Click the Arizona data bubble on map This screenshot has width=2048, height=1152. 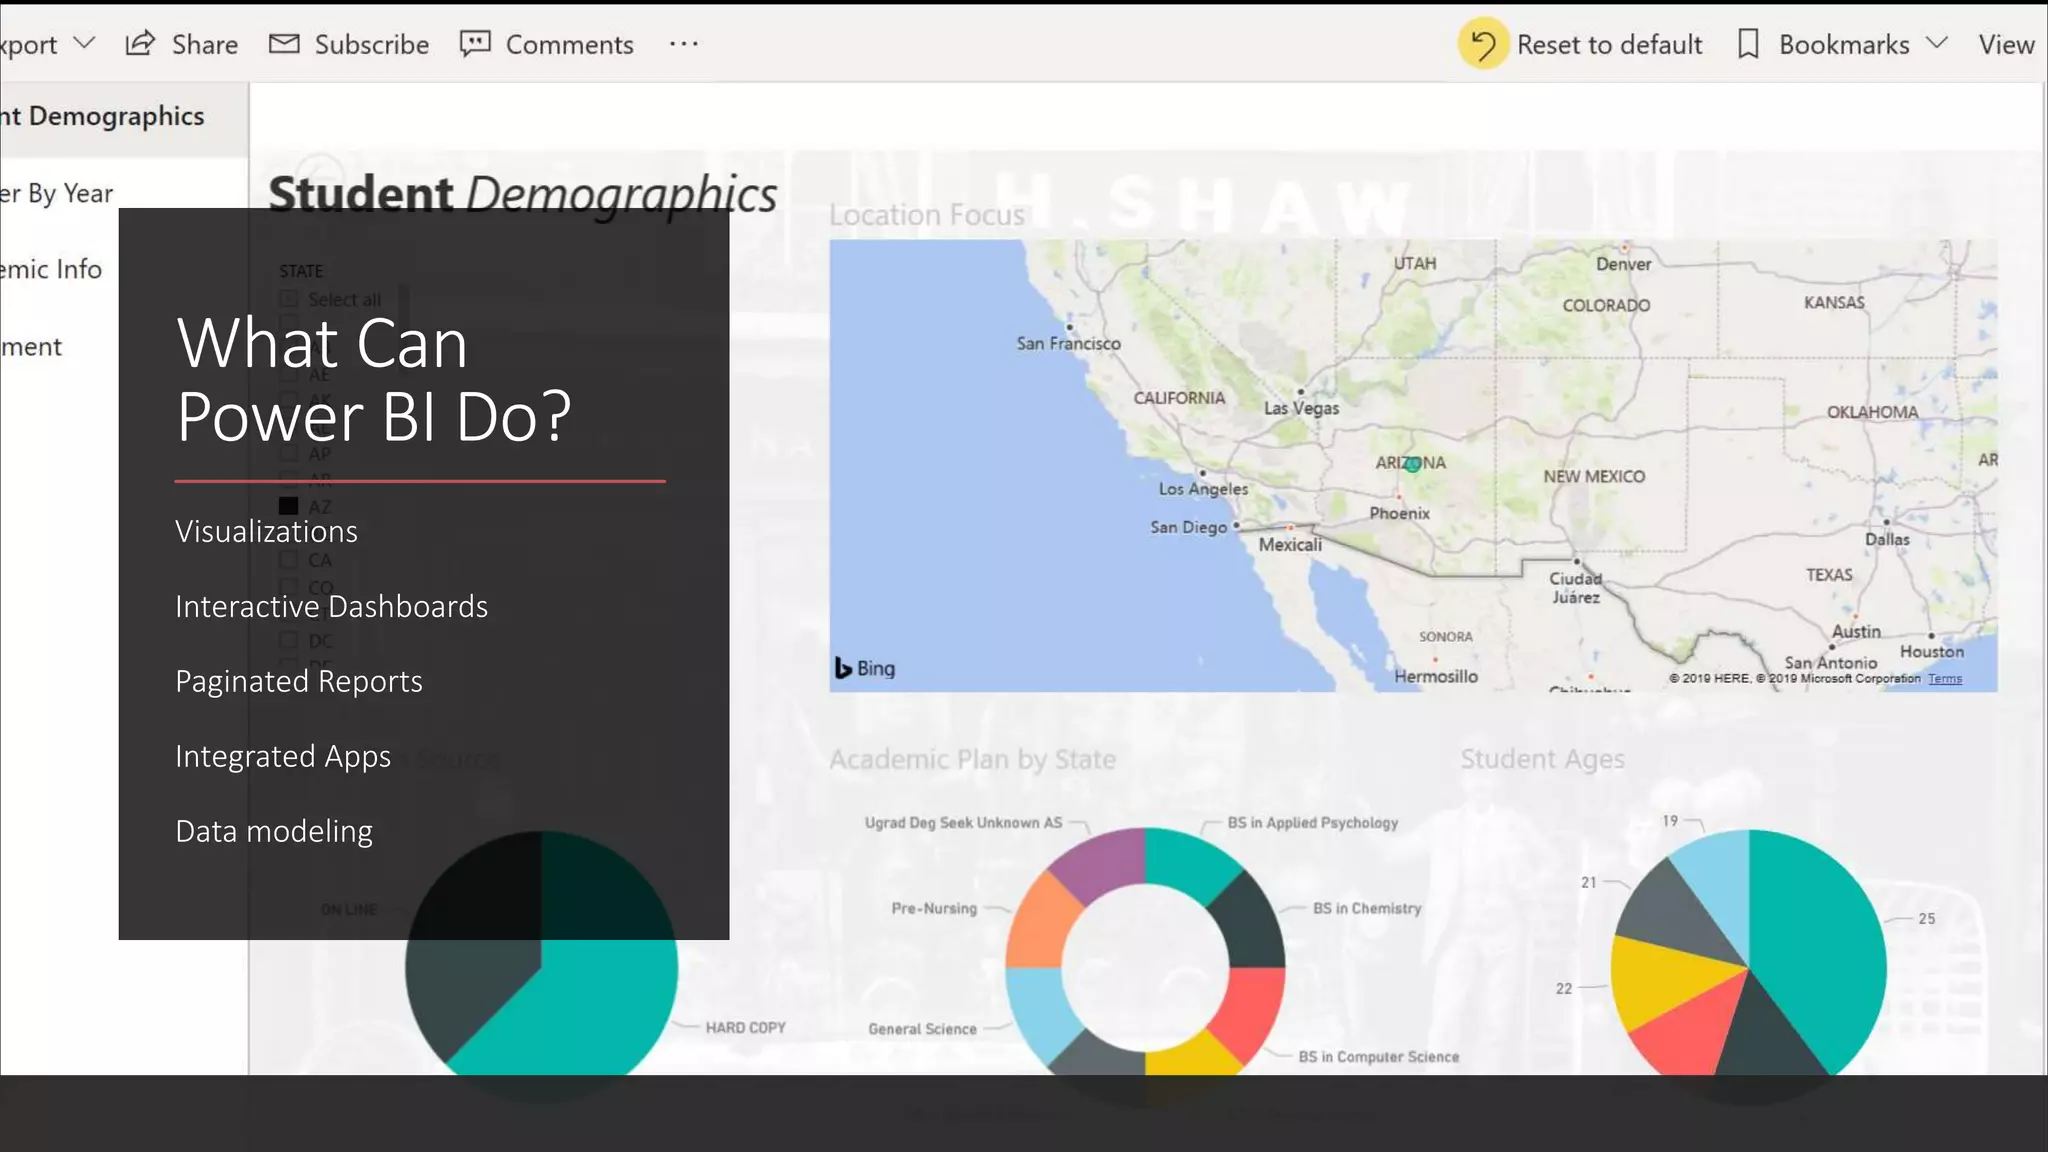(1412, 464)
